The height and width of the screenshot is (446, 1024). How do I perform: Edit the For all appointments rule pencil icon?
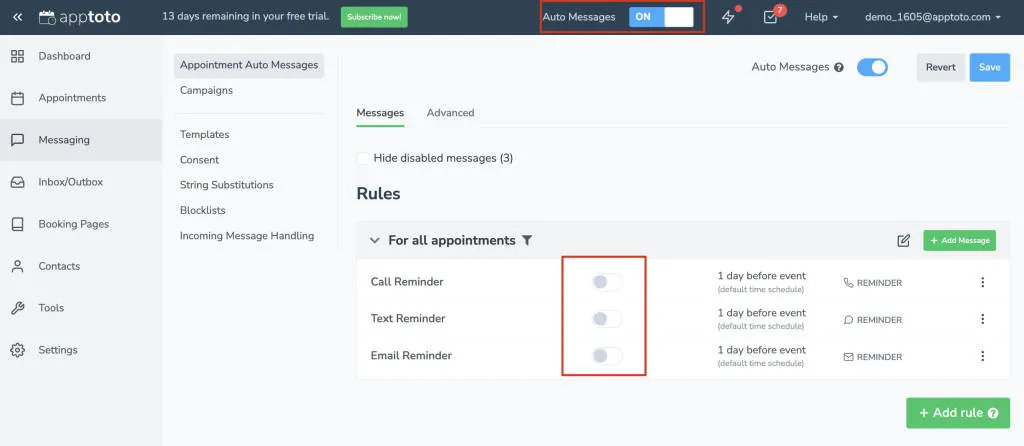[x=903, y=241]
